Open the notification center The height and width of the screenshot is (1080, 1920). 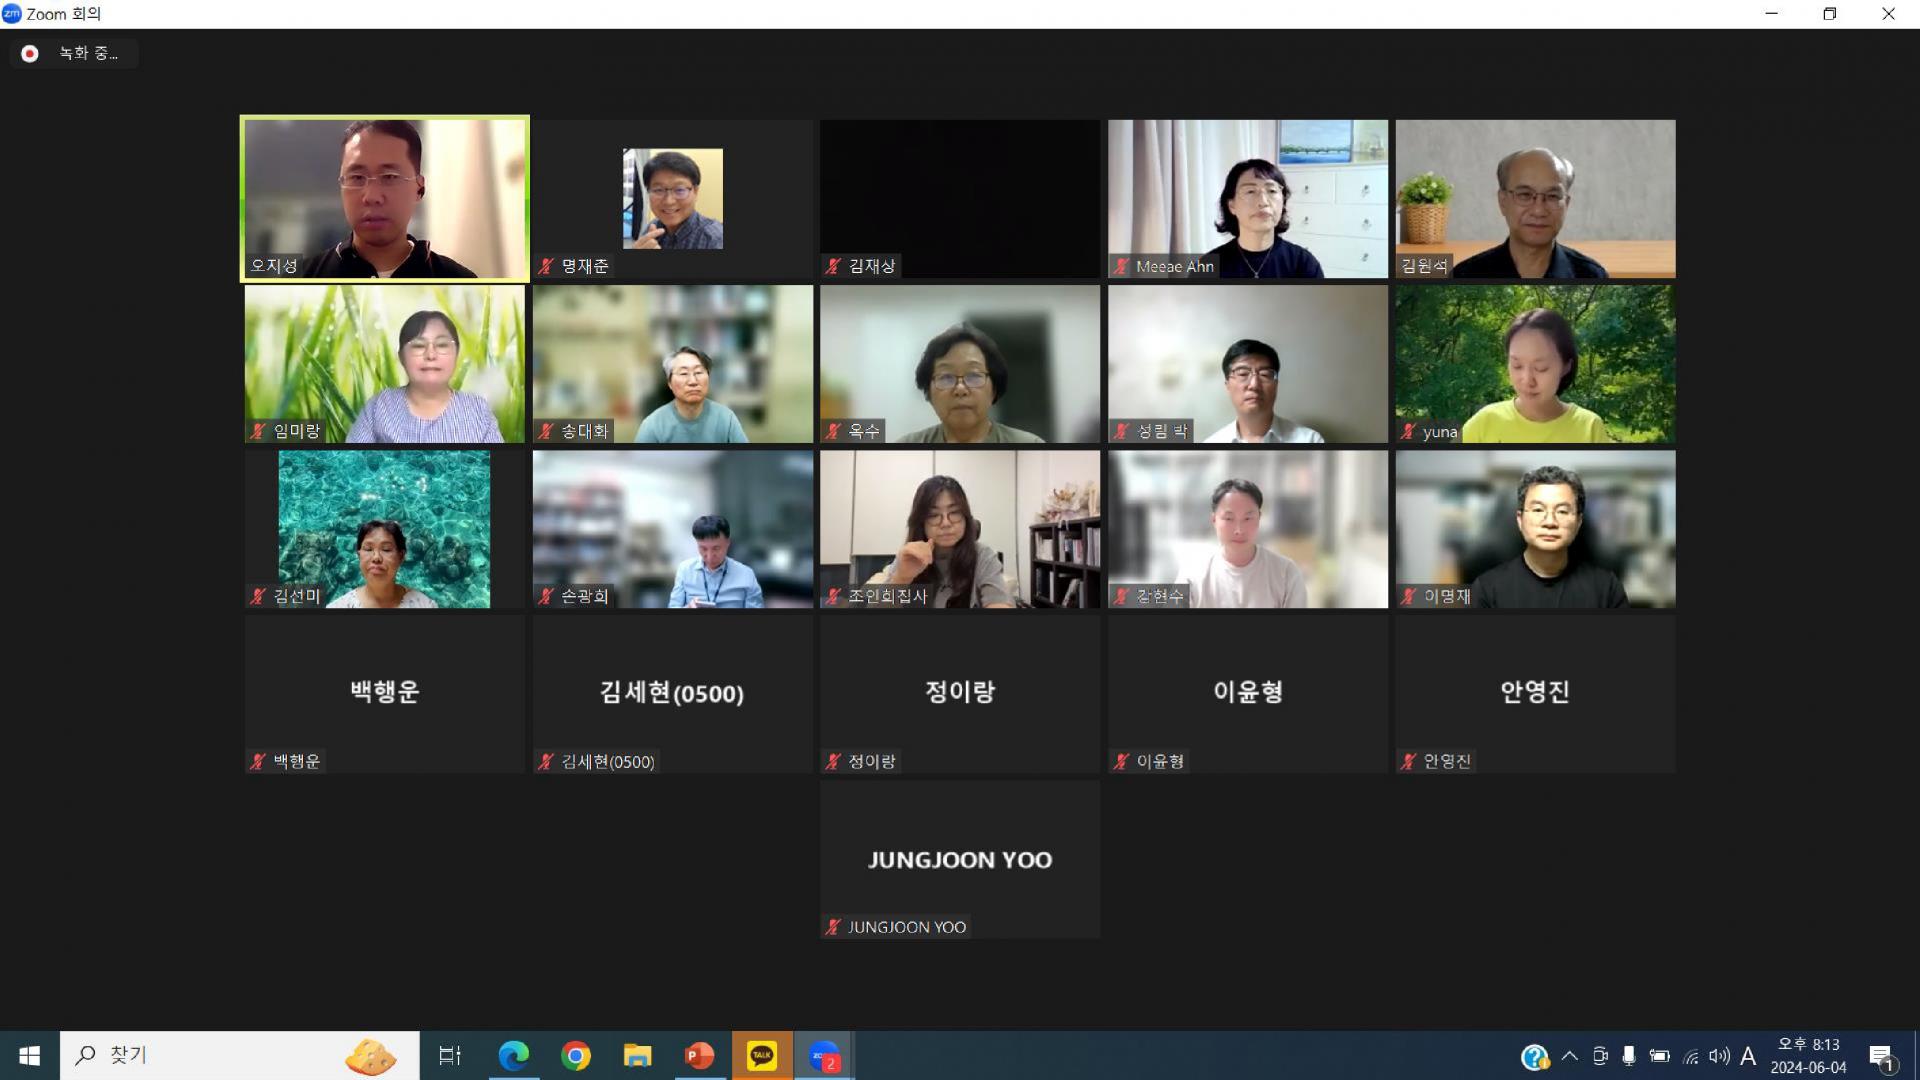tap(1881, 1056)
